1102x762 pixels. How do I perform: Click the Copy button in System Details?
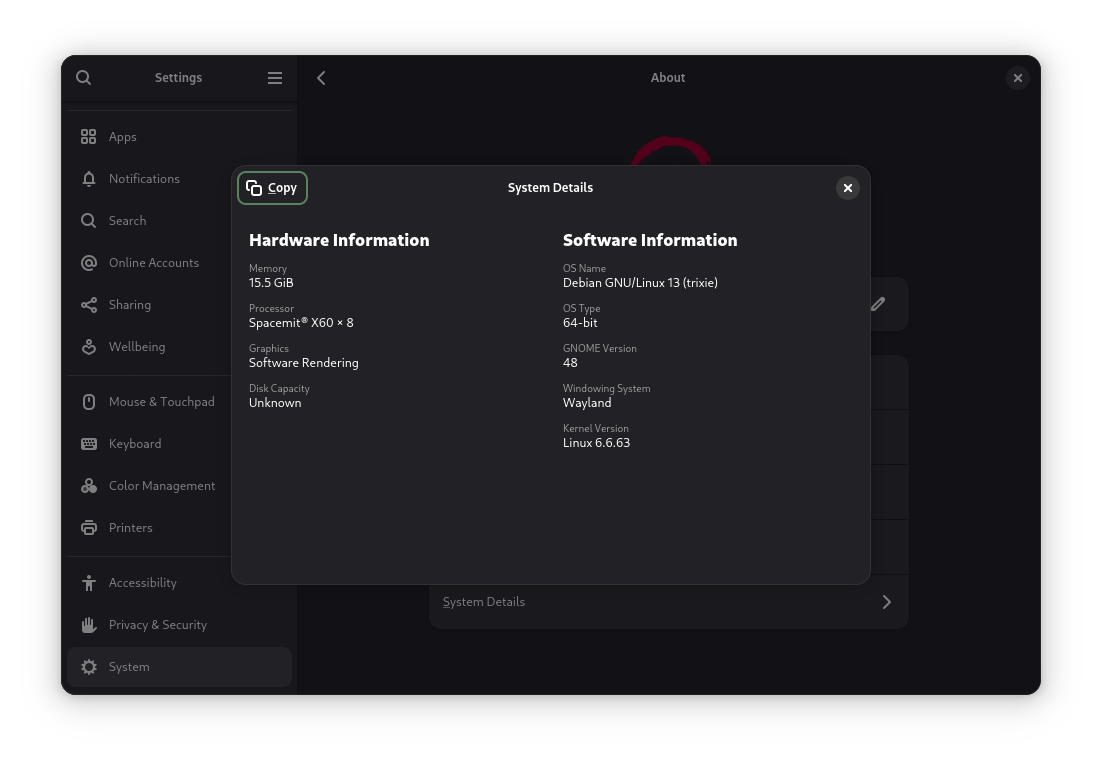272,188
